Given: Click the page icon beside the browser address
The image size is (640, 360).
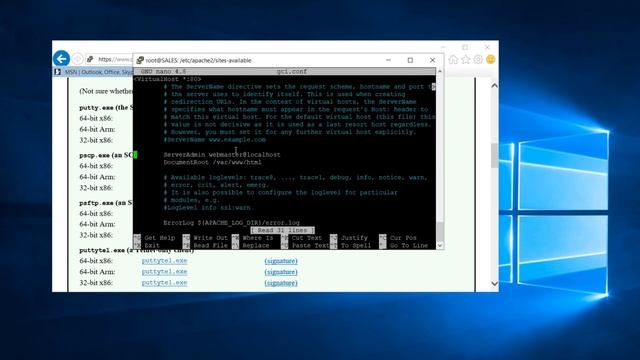Looking at the screenshot, I should click(x=90, y=59).
